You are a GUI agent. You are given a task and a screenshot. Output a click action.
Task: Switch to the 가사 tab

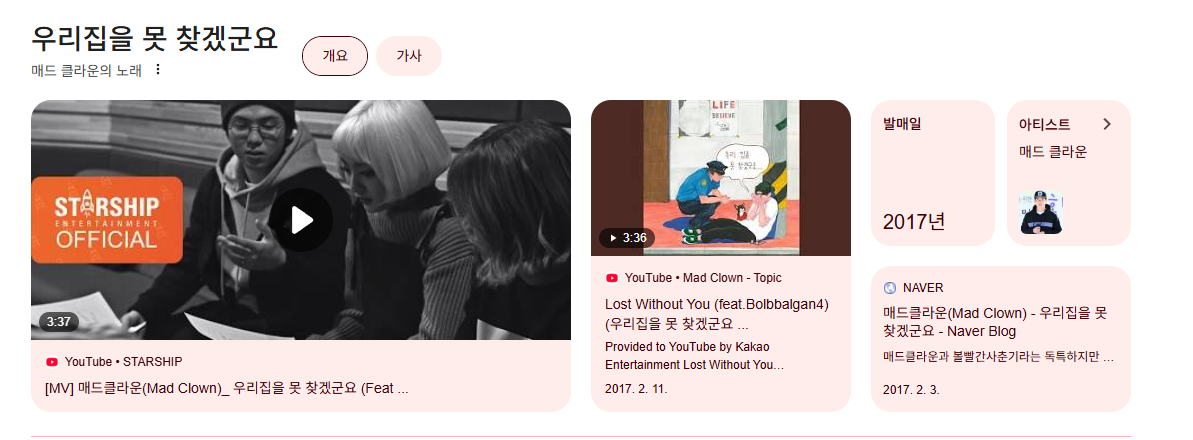tap(409, 56)
